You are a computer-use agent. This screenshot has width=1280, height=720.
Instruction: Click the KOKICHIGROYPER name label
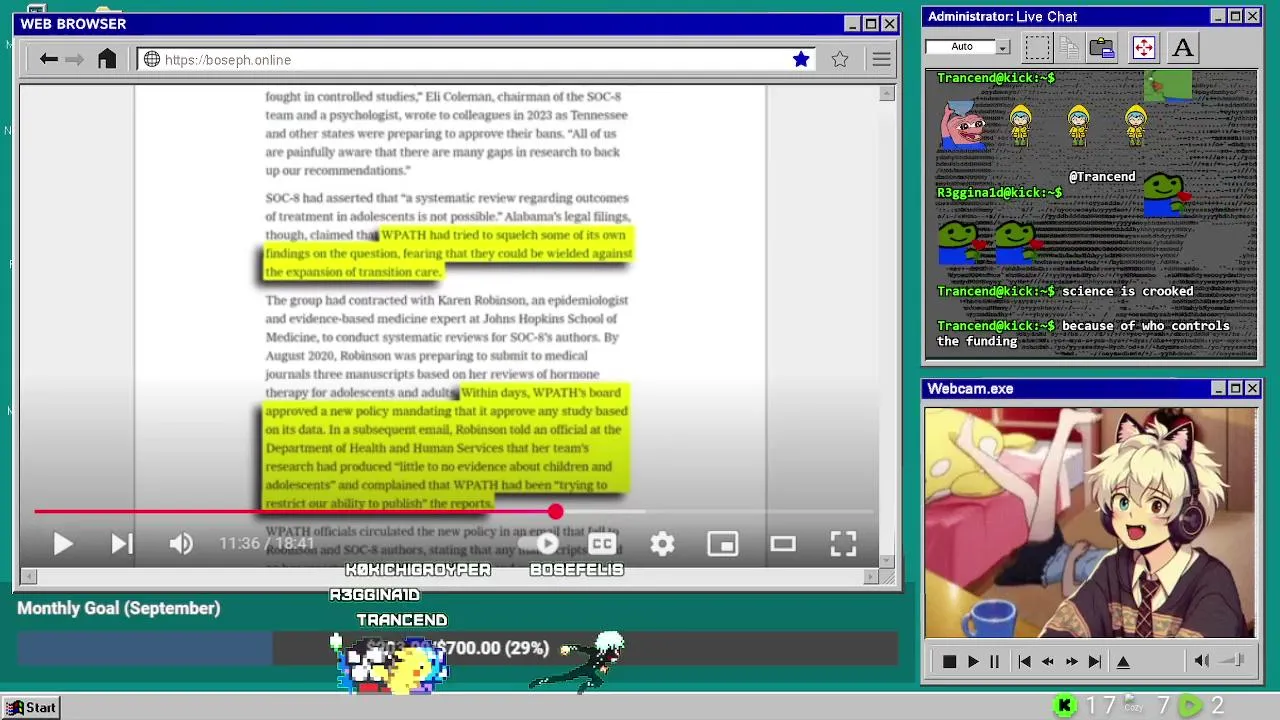pos(418,570)
